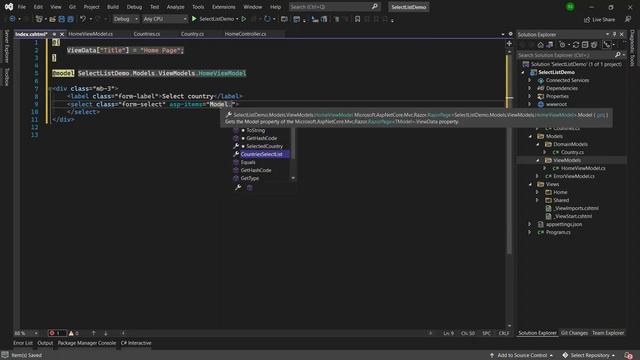
Task: Switch to Country.cs editor tab
Action: click(192, 34)
